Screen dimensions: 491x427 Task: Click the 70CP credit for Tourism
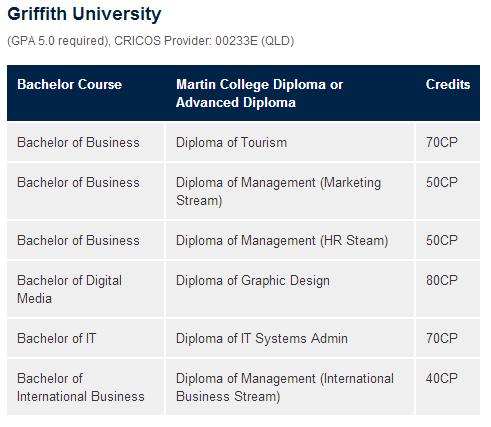point(442,142)
